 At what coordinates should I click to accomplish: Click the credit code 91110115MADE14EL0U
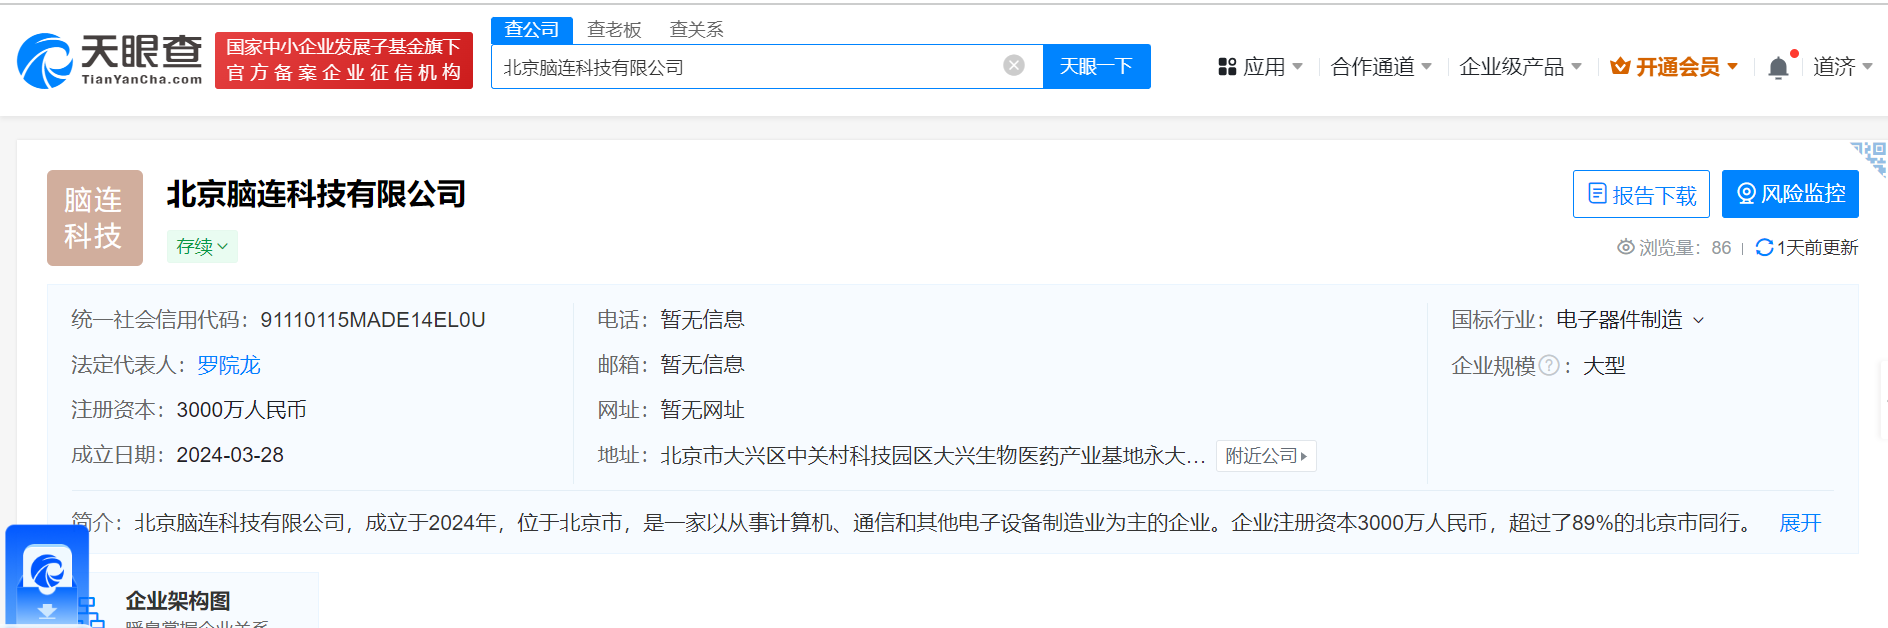click(373, 320)
